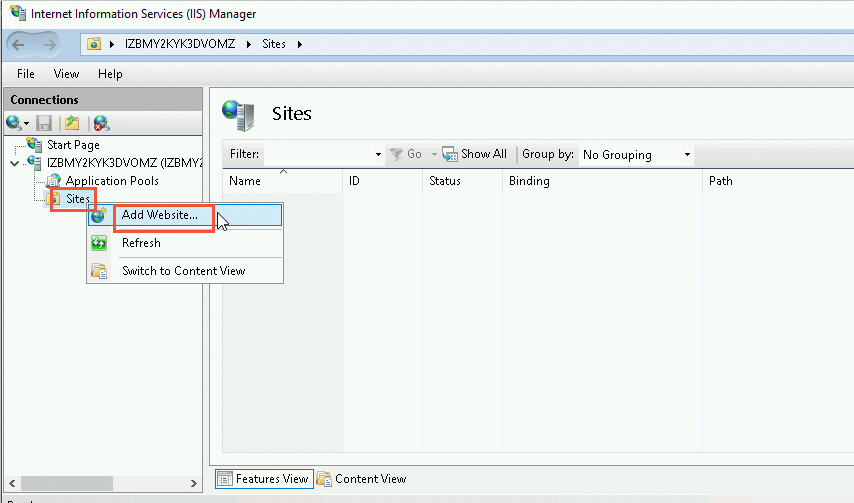Expand breadcrumb arrow after Sites
Viewport: 854px width, 503px height.
(300, 45)
